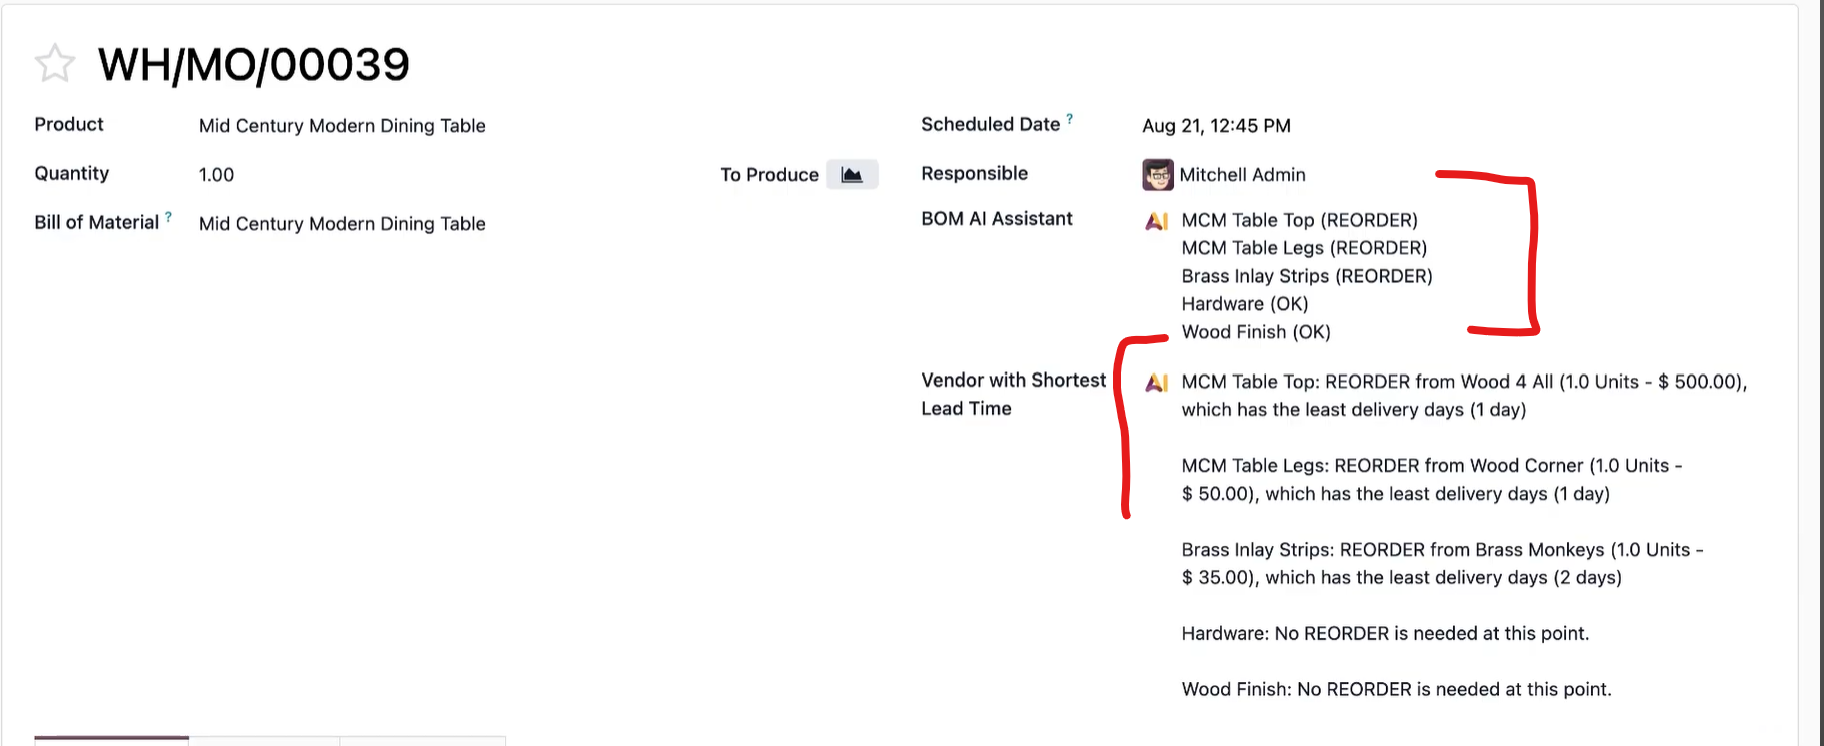
Task: Click the Responsible field label
Action: point(974,174)
